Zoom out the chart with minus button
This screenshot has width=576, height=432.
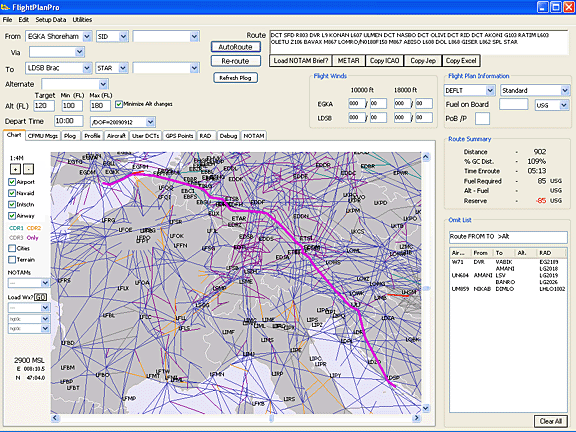pos(29,169)
